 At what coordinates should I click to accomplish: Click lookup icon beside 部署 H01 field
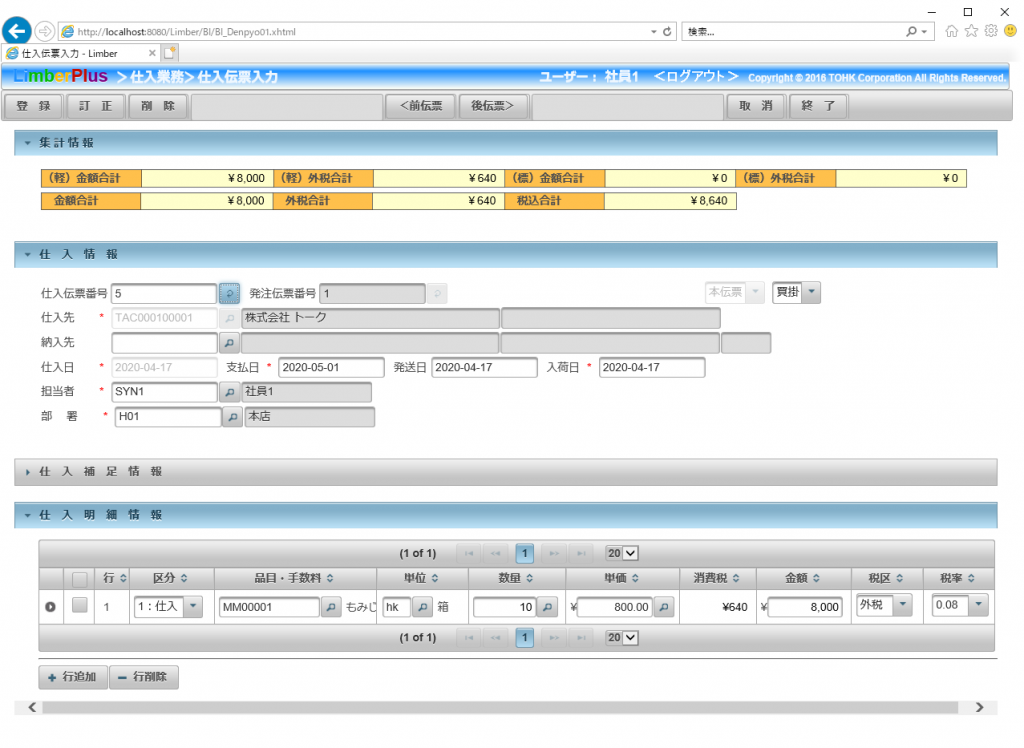click(230, 416)
